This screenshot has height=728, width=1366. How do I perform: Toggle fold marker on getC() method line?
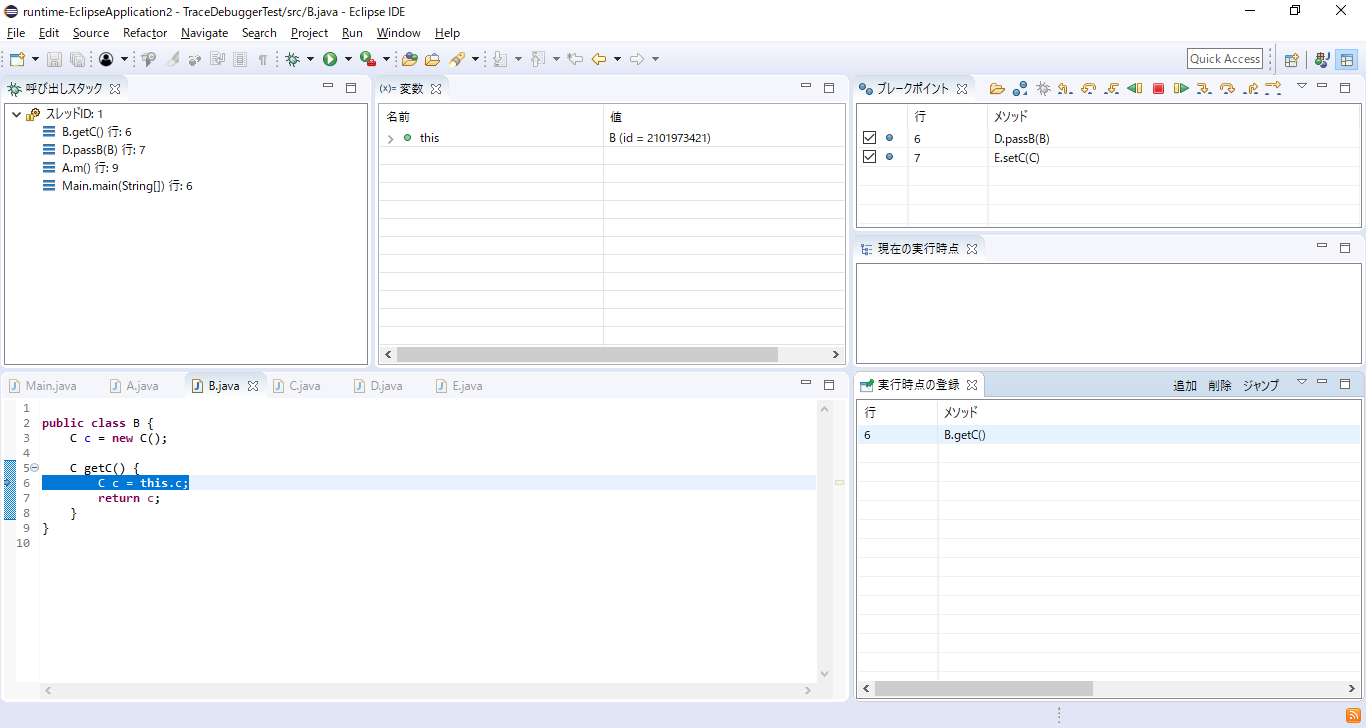click(x=35, y=468)
